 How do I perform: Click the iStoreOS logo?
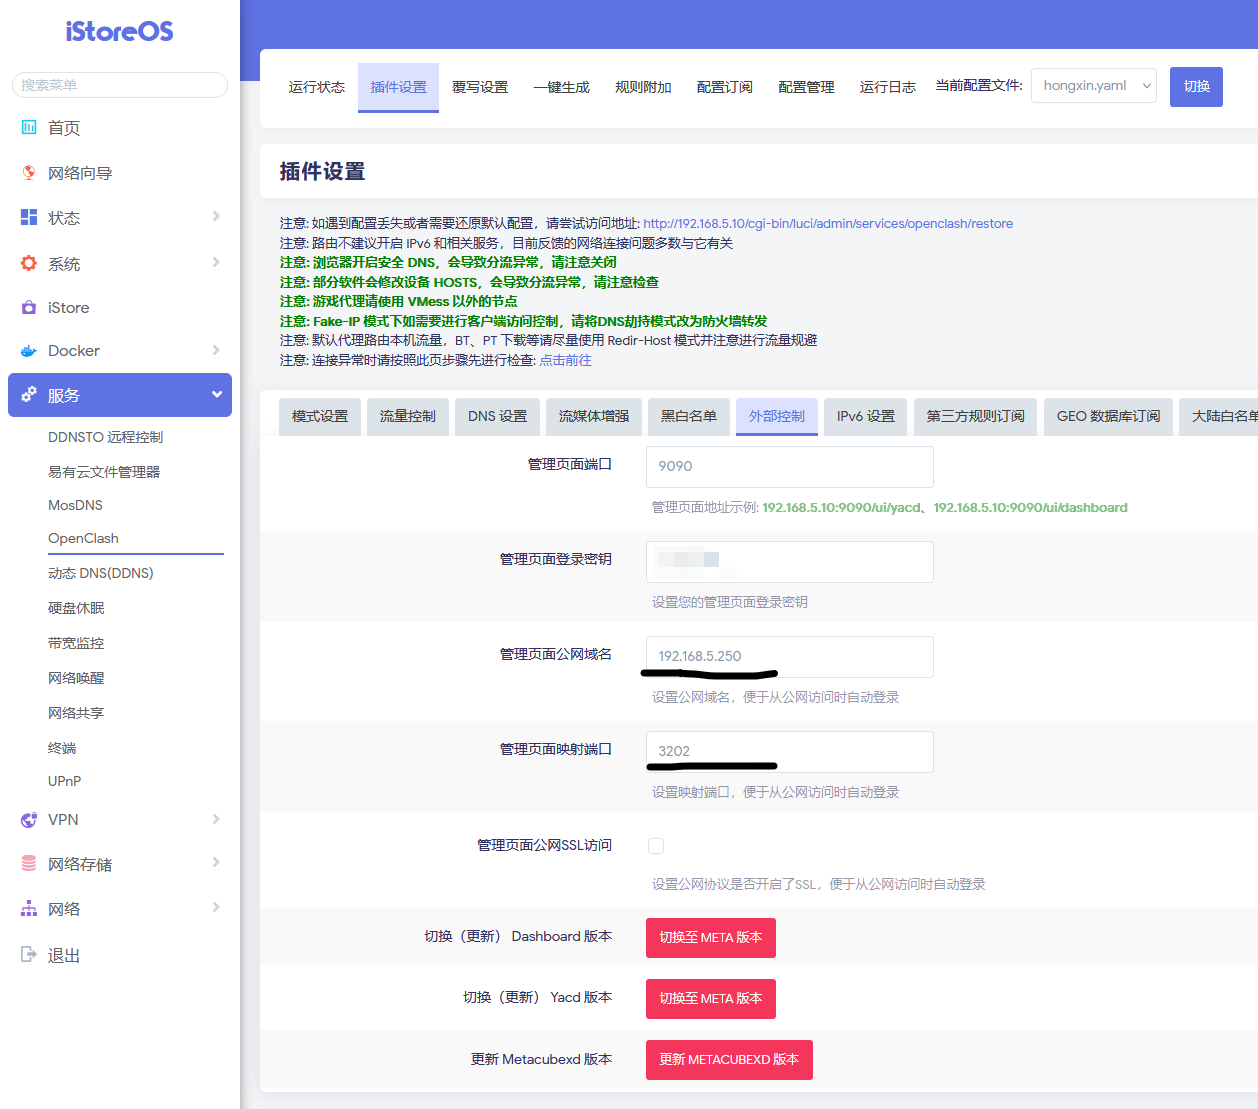click(120, 31)
